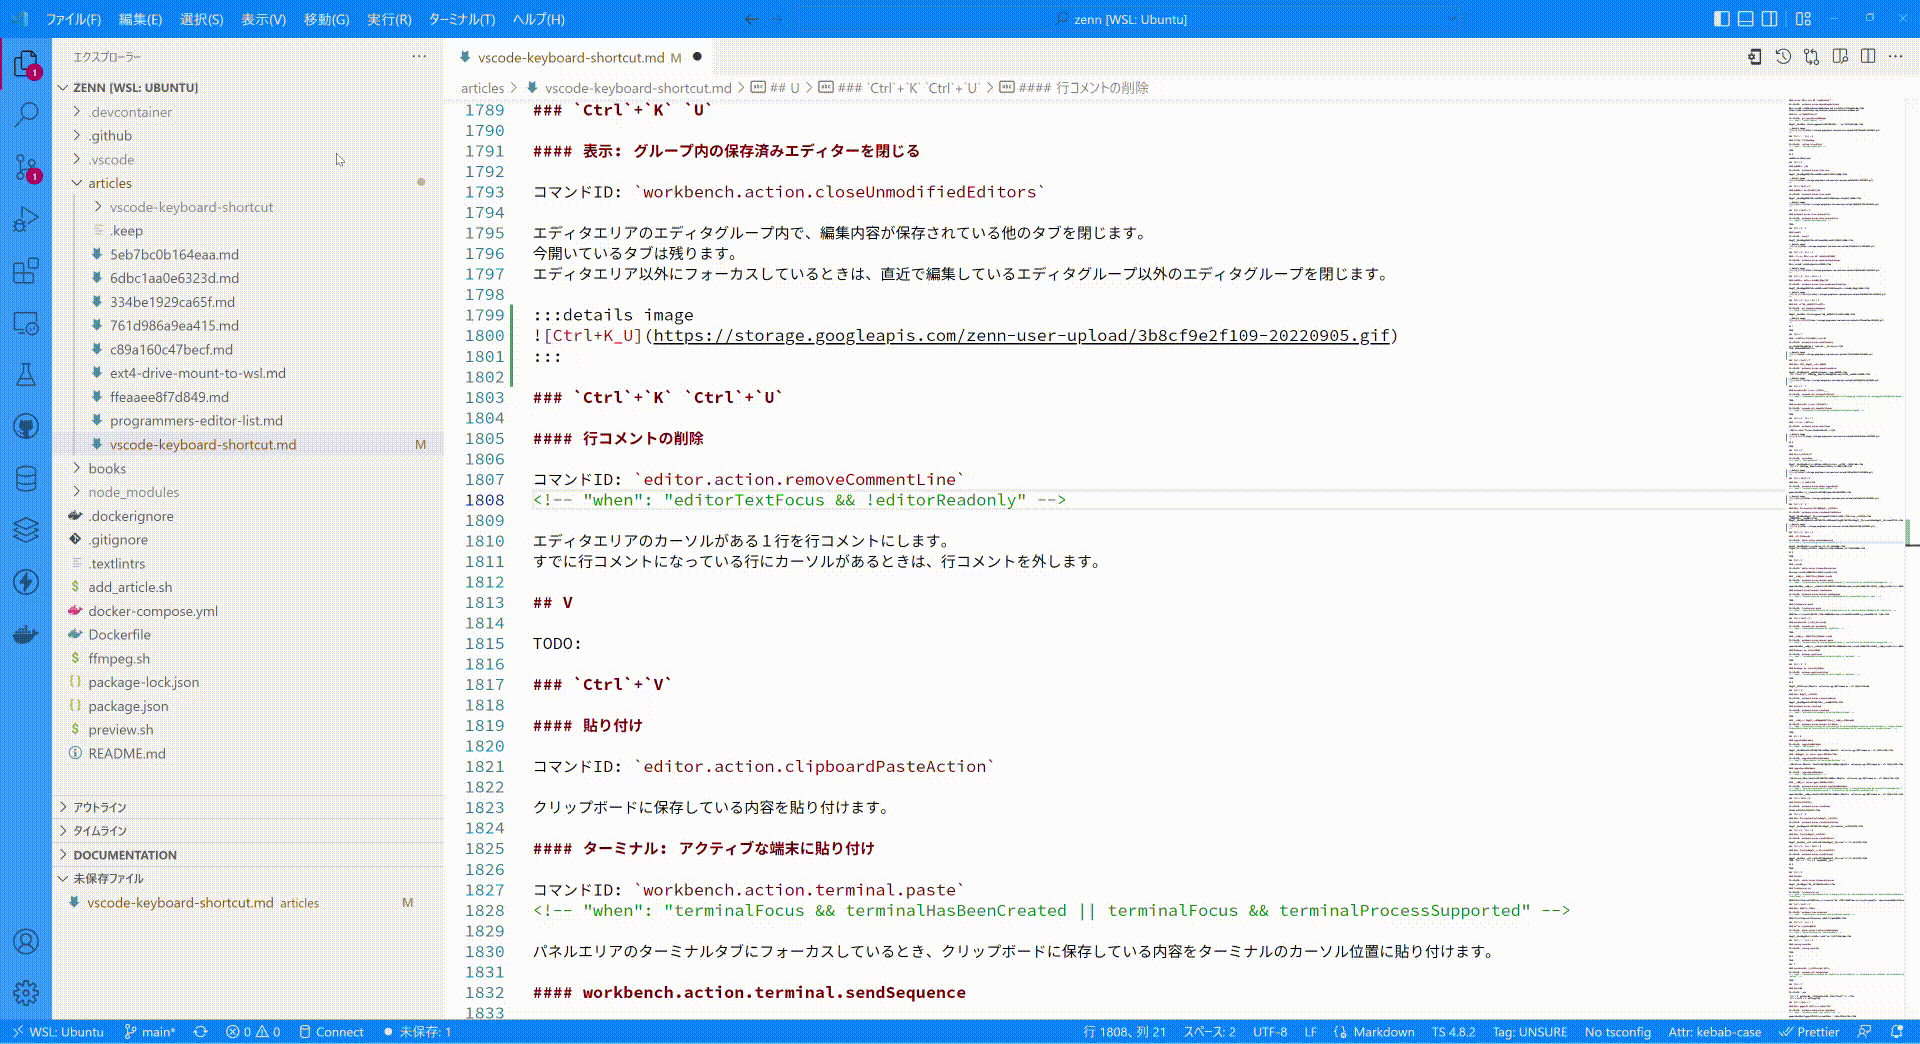Open the 表示(V) menu
This screenshot has width=1920, height=1044.
point(263,19)
